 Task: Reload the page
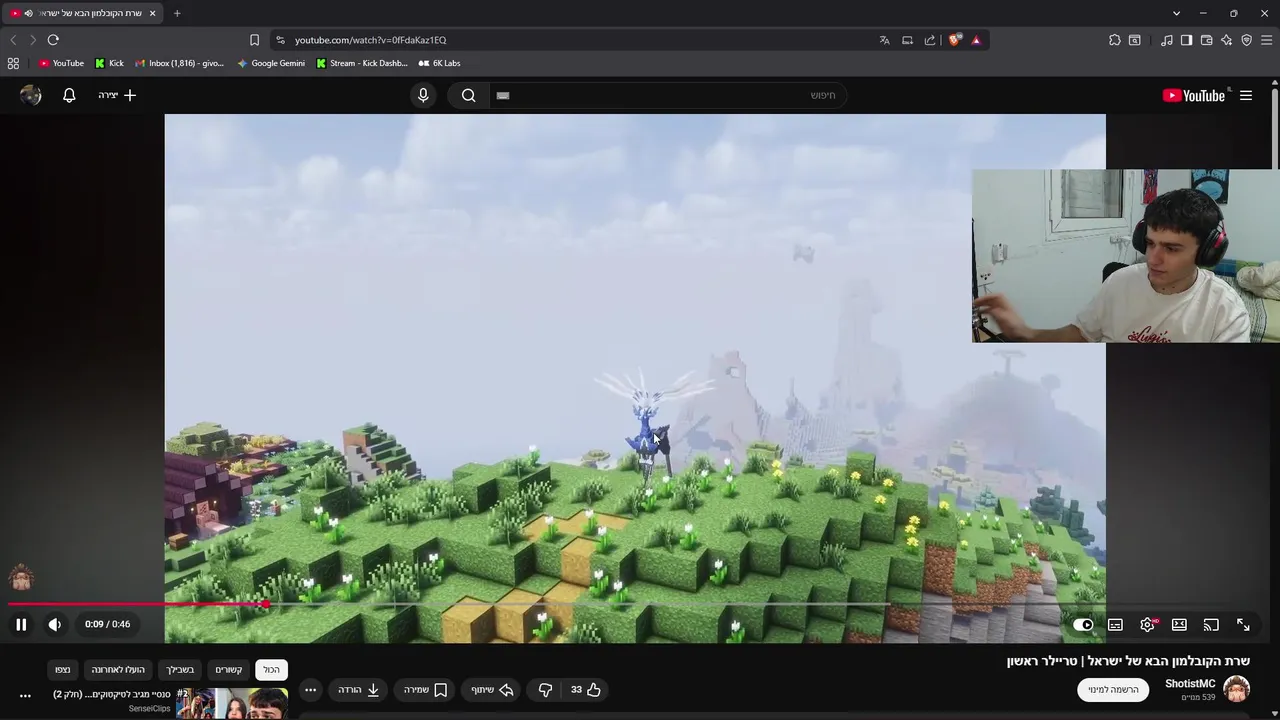pos(53,40)
